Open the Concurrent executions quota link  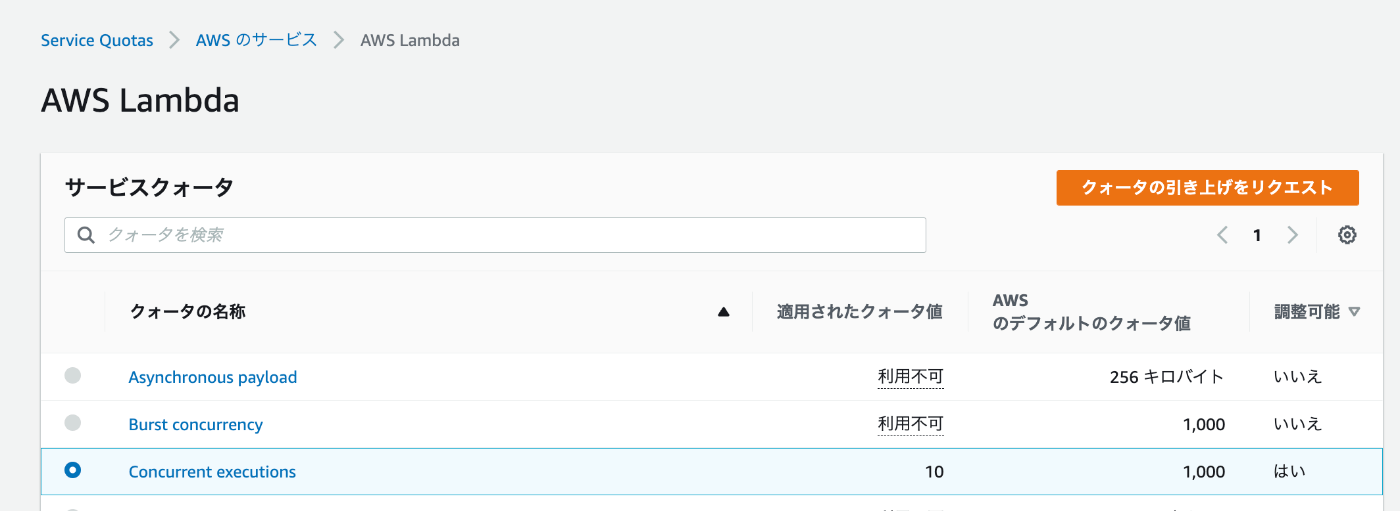click(x=212, y=471)
